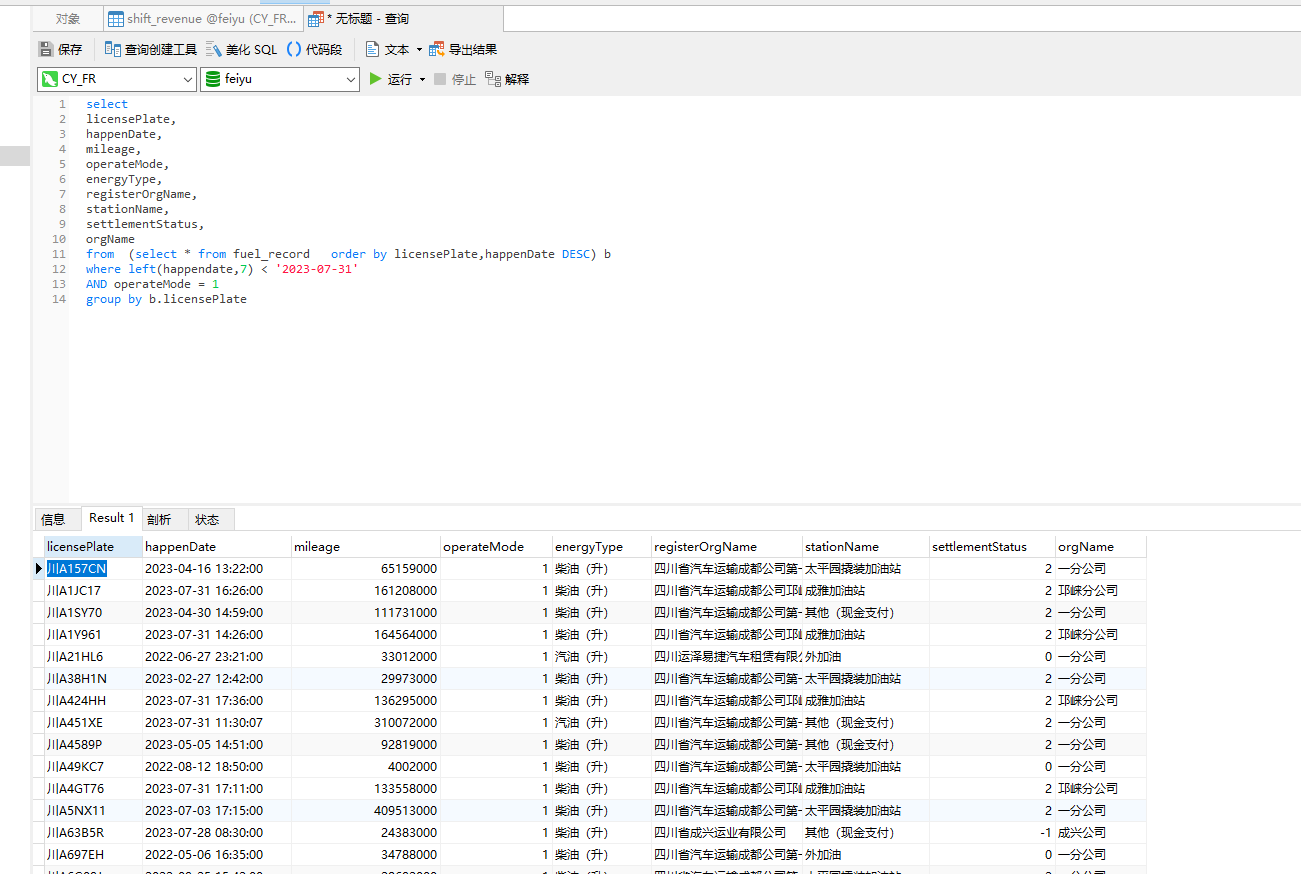Image resolution: width=1301 pixels, height=874 pixels.
Task: Select the cell 川A1JC17
Action: tap(92, 590)
